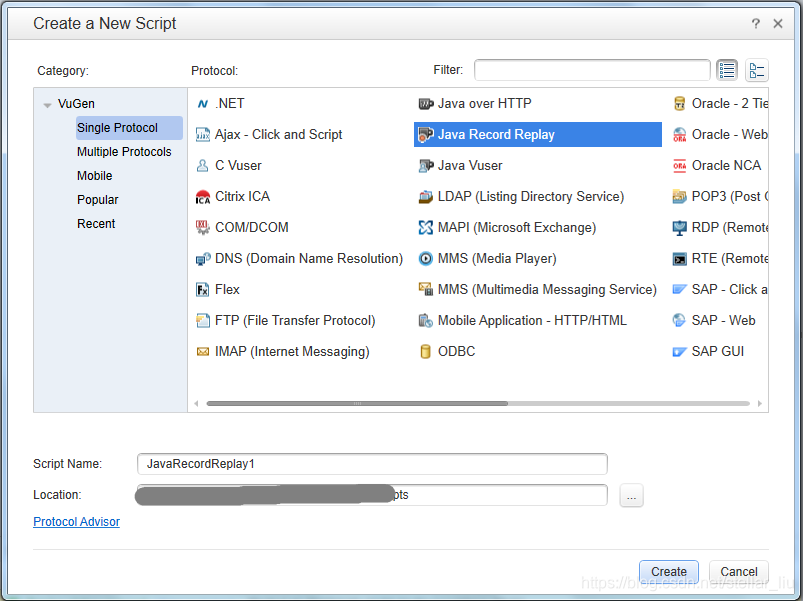The height and width of the screenshot is (601, 803).
Task: Select the DNS protocol icon
Action: [x=203, y=259]
